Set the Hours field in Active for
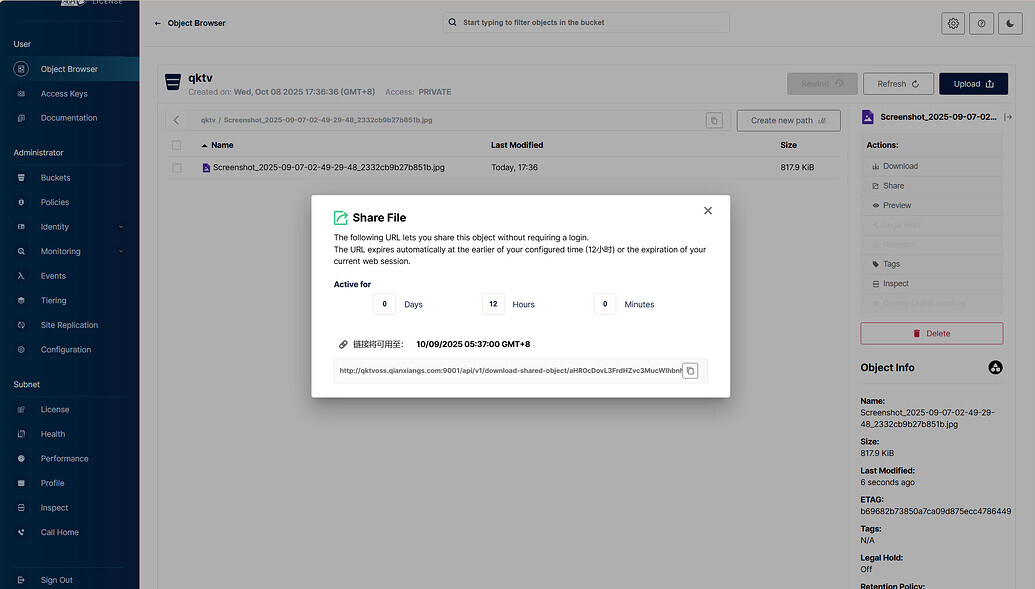The height and width of the screenshot is (589, 1035). pyautogui.click(x=493, y=304)
